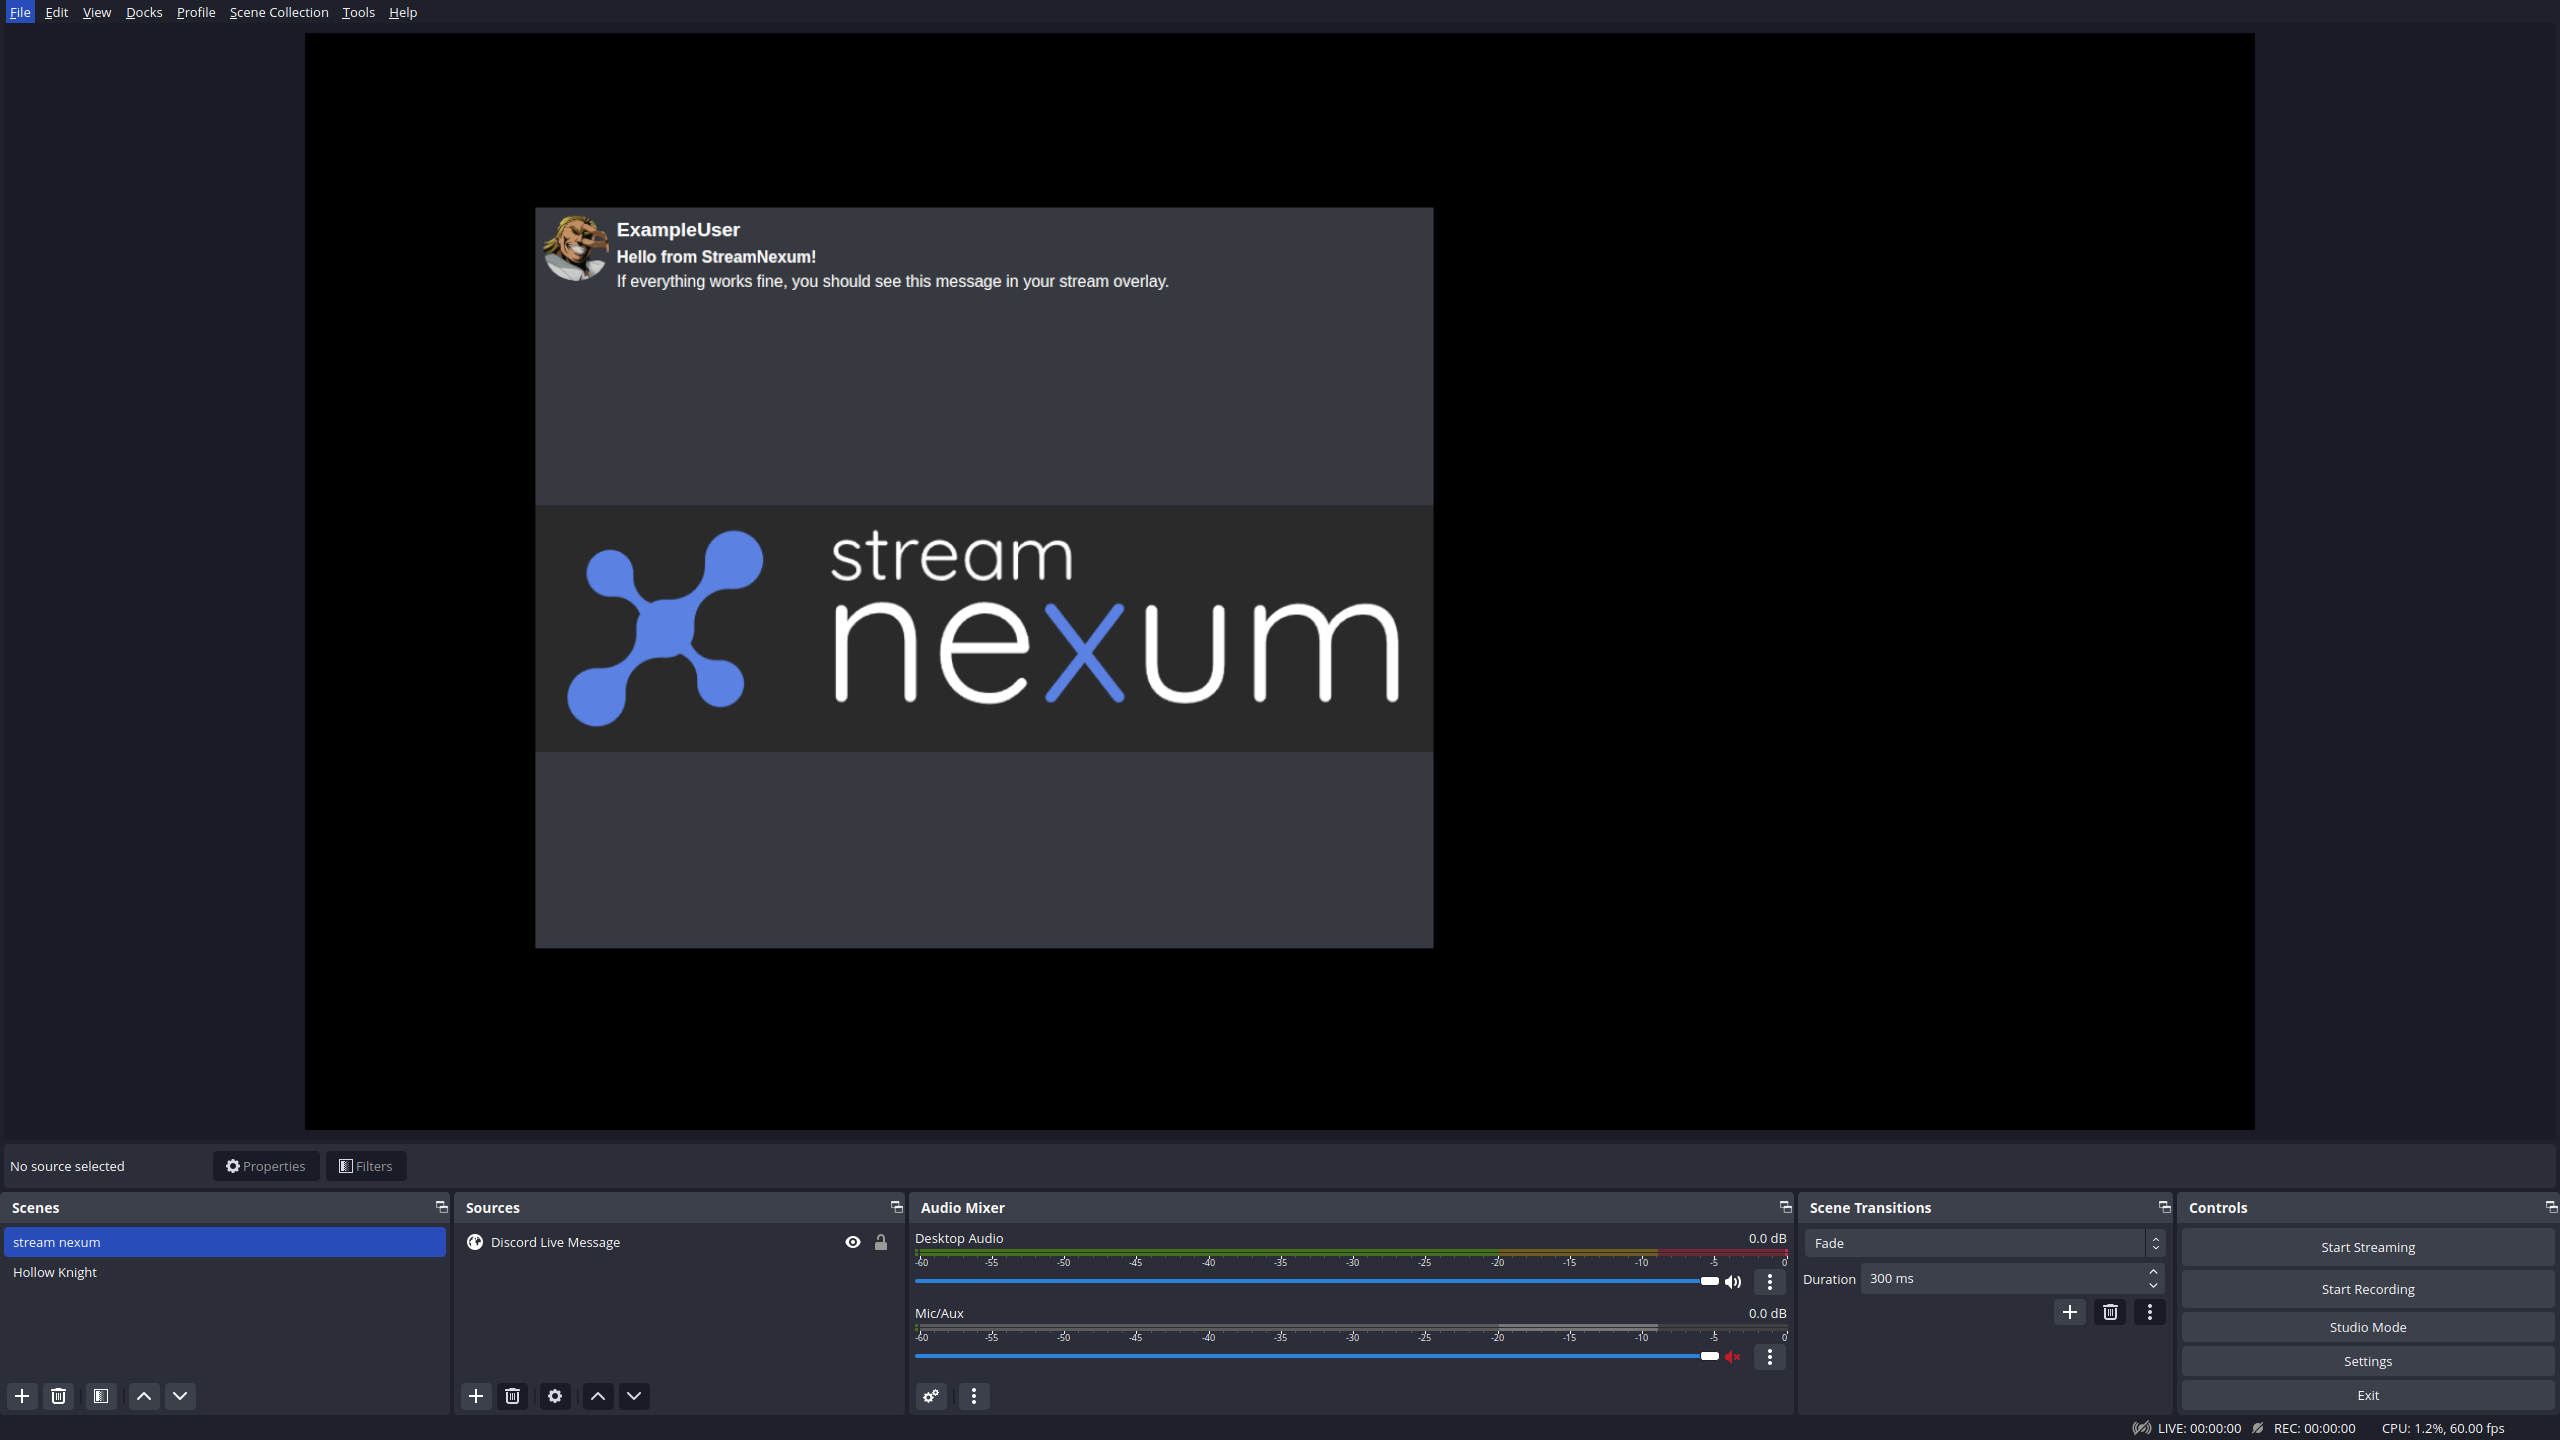
Task: Open Desktop Audio options three-dot menu
Action: pos(1769,1282)
